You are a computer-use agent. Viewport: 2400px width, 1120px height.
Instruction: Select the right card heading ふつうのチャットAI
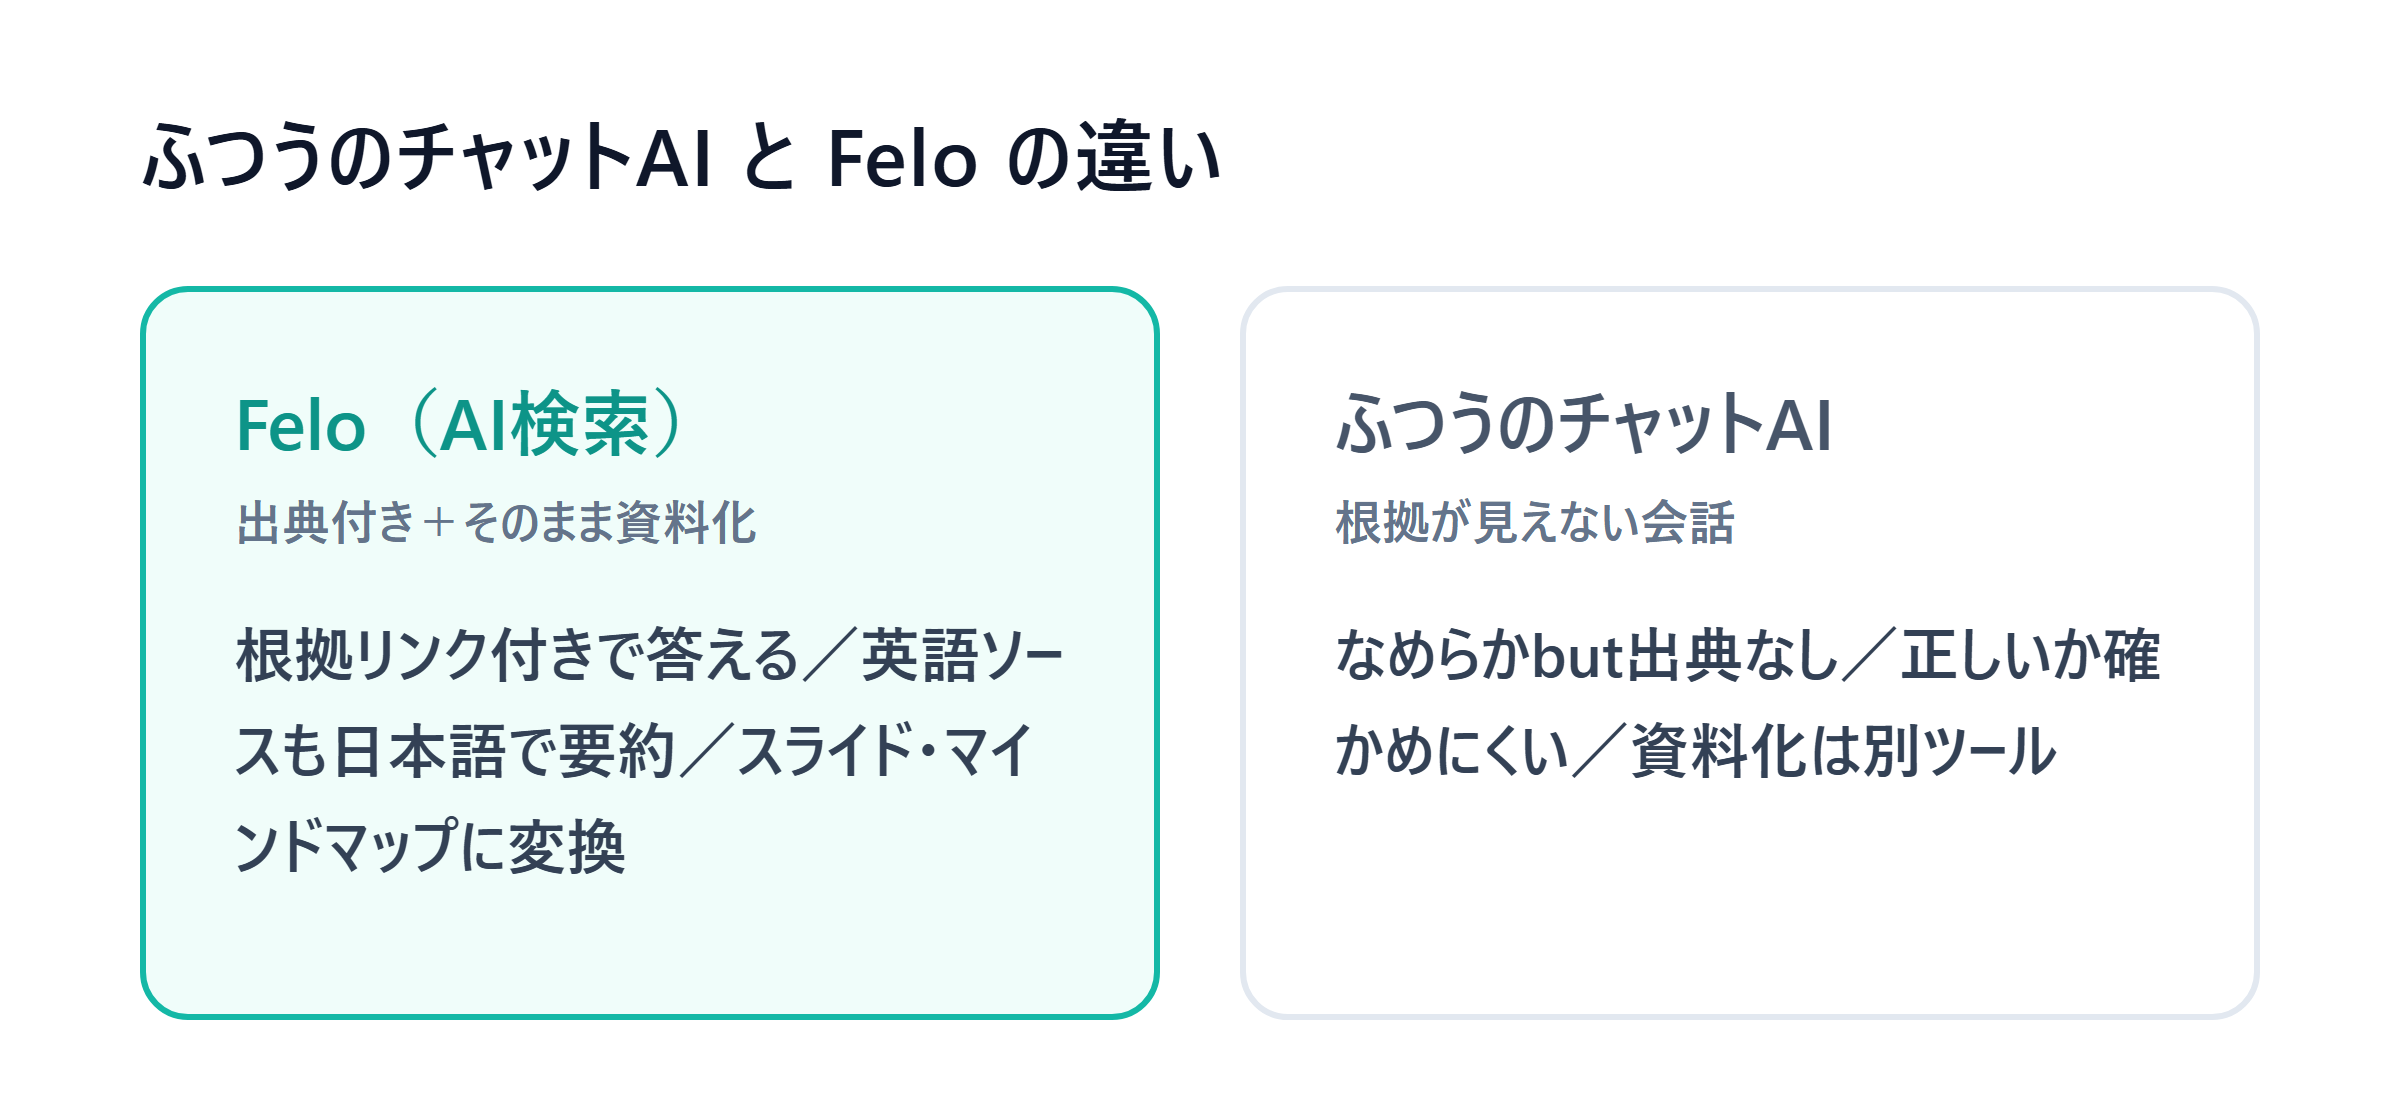(x=1584, y=424)
